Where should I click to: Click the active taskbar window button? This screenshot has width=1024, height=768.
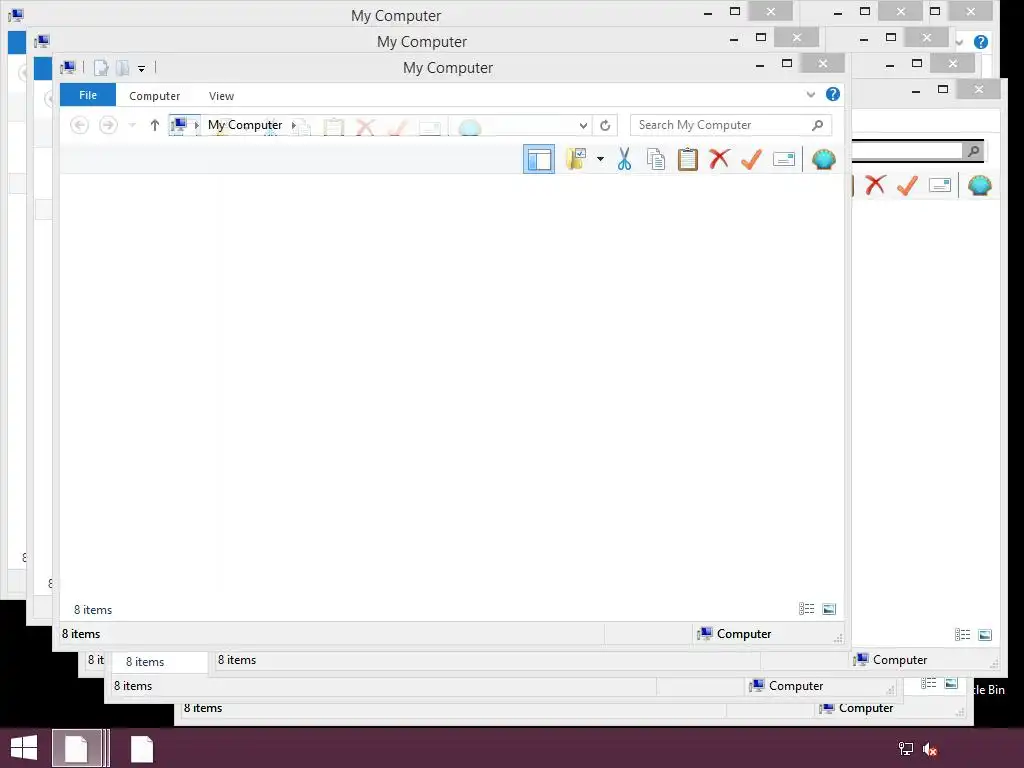pyautogui.click(x=77, y=748)
